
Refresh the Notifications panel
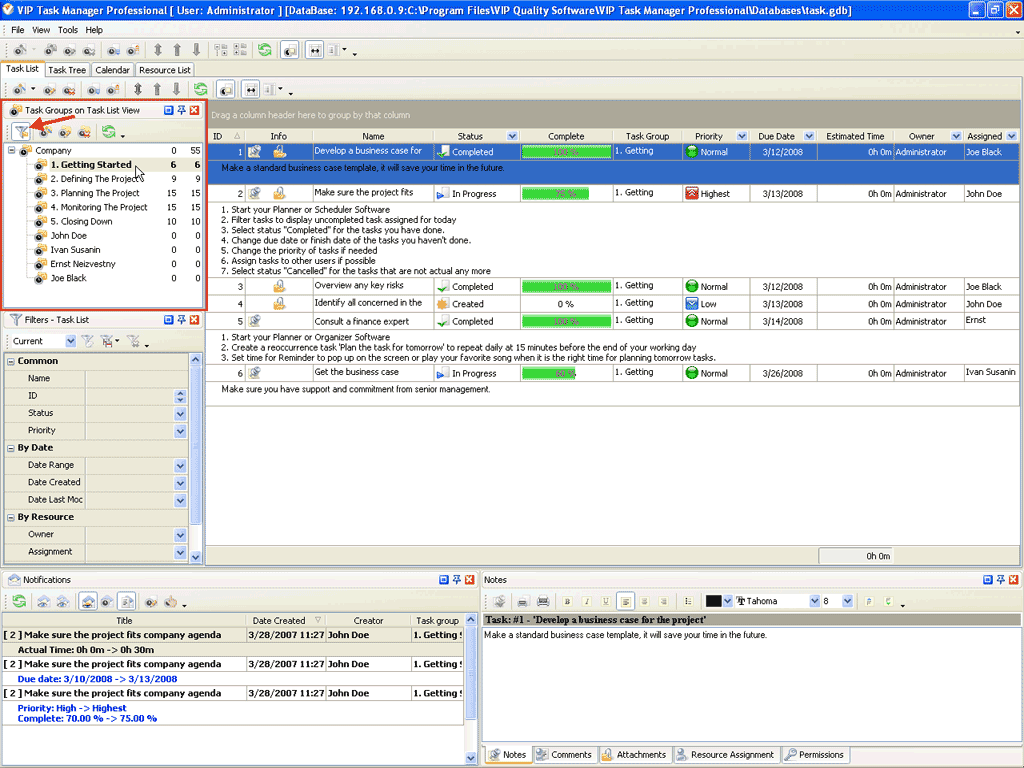[x=20, y=601]
